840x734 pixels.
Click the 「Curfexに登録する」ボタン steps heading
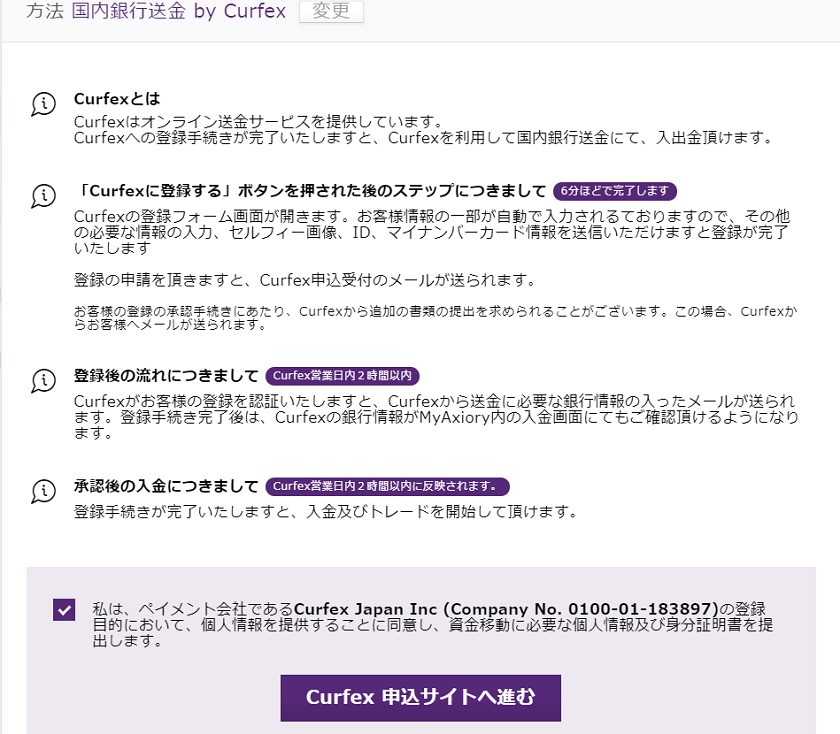[x=310, y=191]
